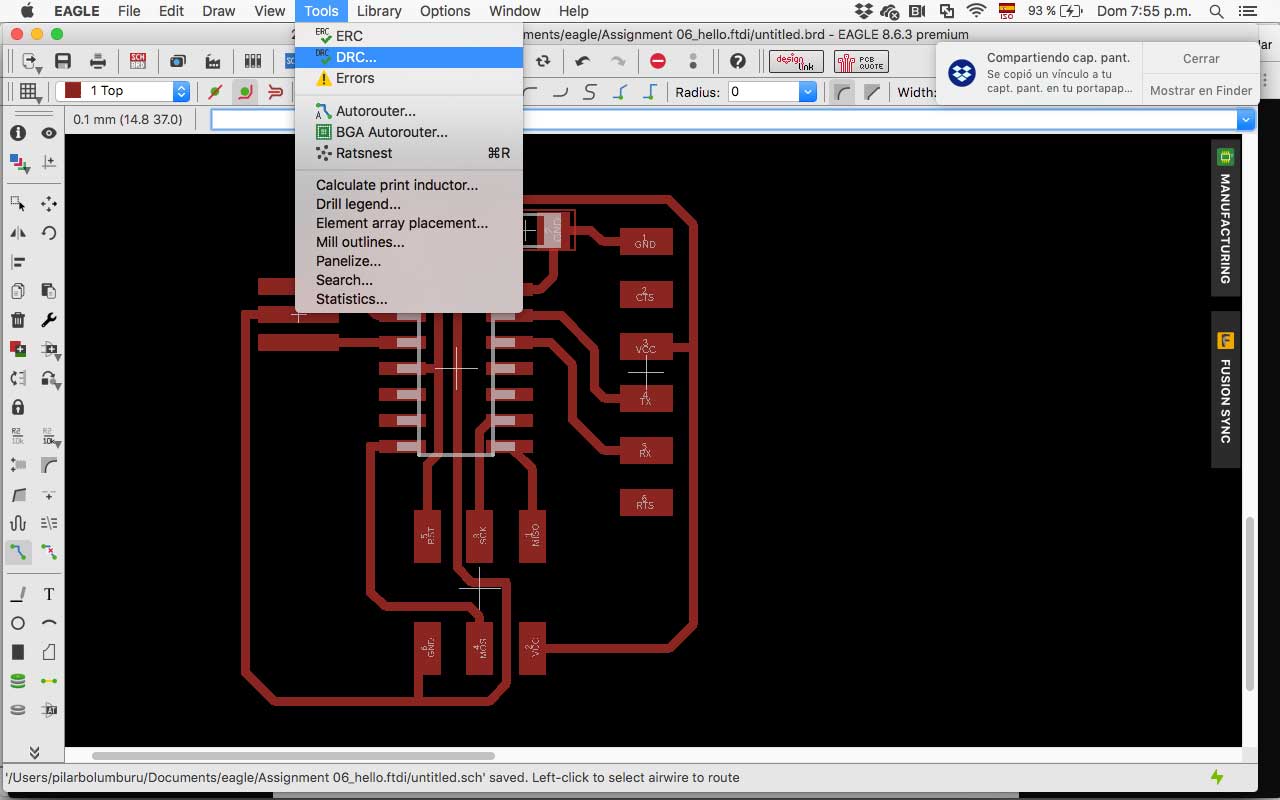Select the Route airwire tool
This screenshot has width=1280, height=800.
coord(18,551)
